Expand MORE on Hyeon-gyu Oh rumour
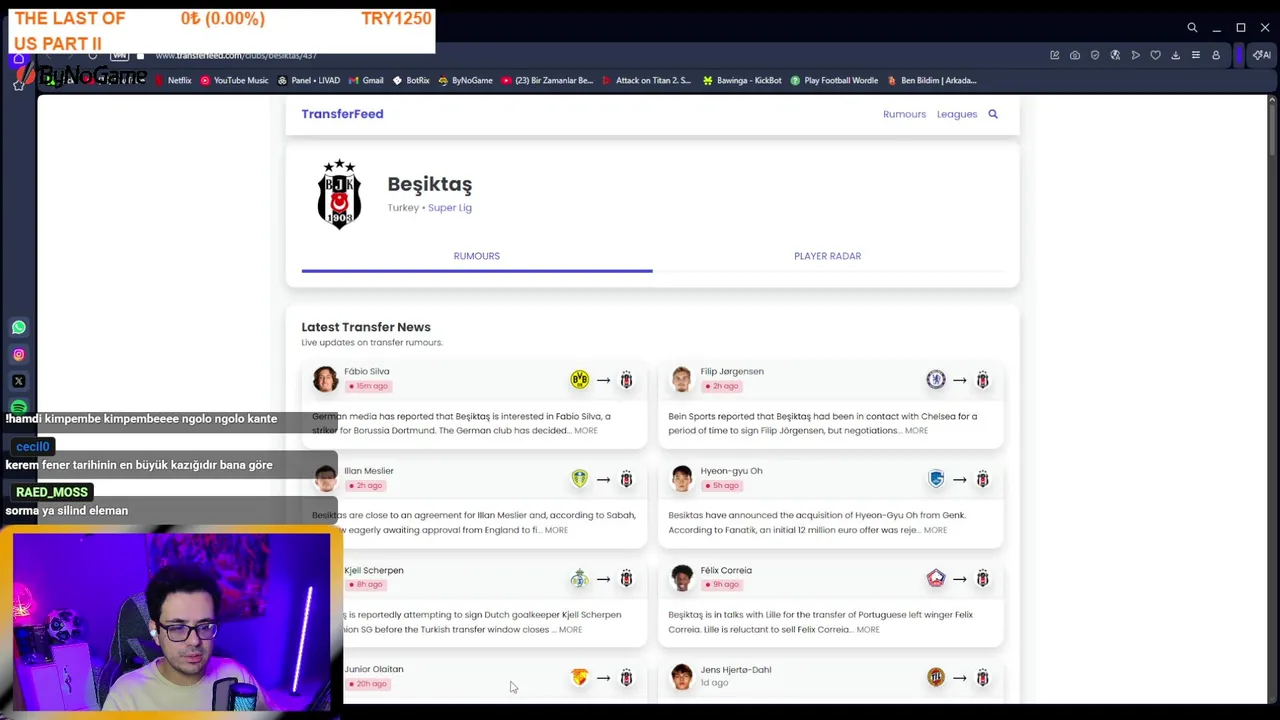 coord(935,530)
